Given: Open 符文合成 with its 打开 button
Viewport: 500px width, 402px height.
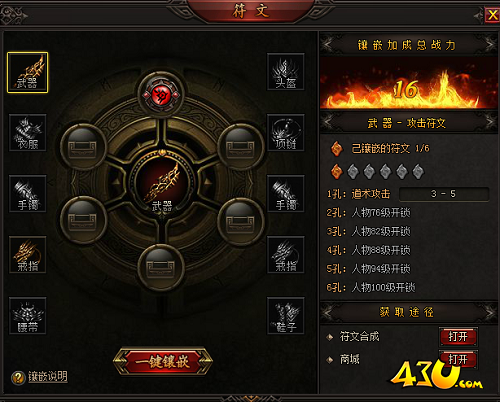Looking at the screenshot, I should coord(458,337).
